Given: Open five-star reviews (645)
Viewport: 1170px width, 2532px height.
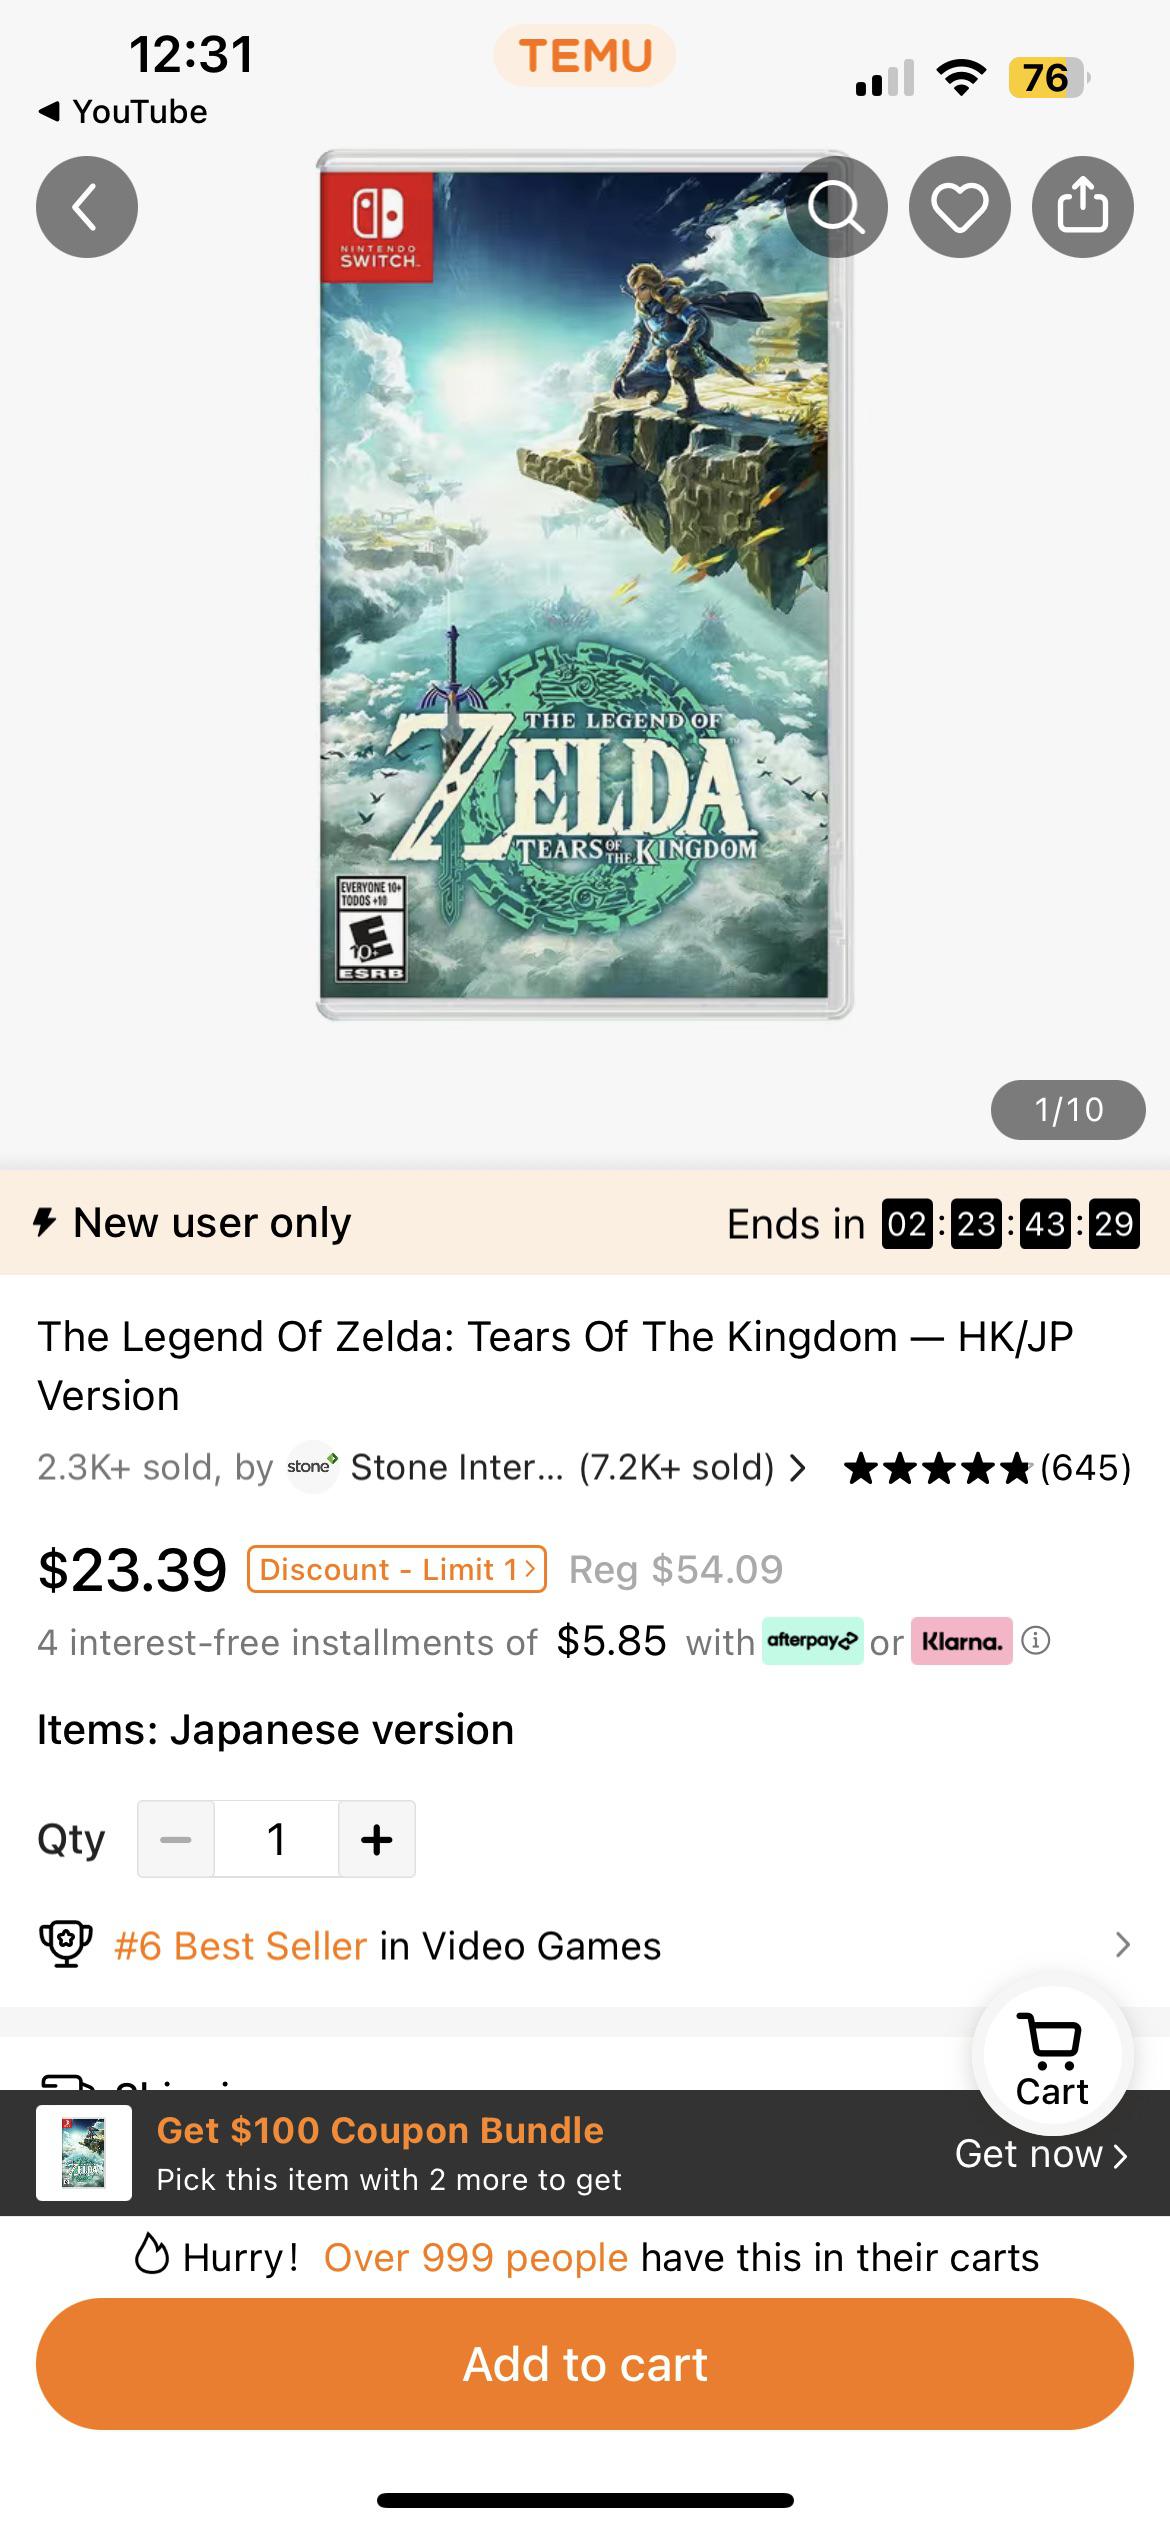Looking at the screenshot, I should tap(987, 1468).
